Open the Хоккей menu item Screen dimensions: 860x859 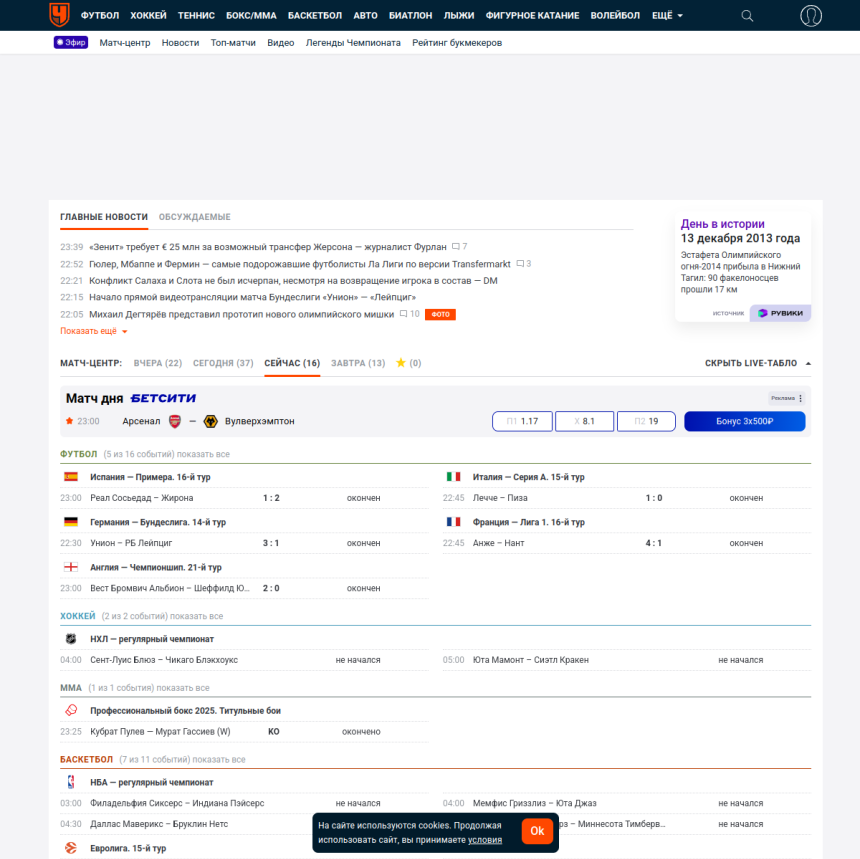pyautogui.click(x=148, y=15)
